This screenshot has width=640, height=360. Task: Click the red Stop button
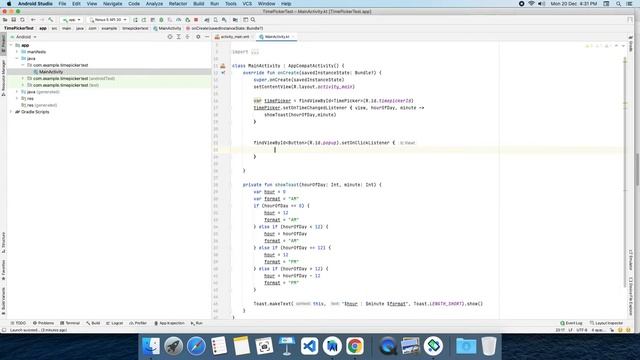click(x=196, y=20)
